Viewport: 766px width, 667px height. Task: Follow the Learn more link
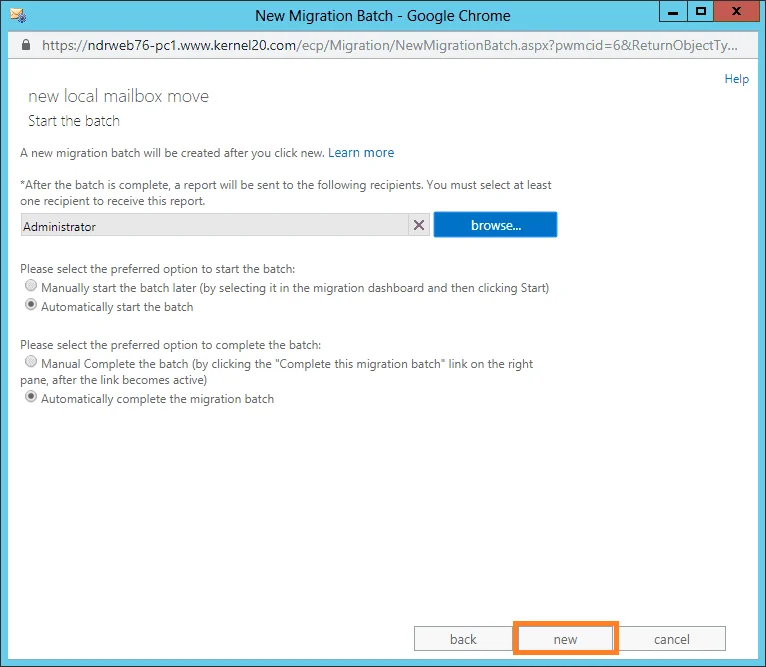[361, 153]
